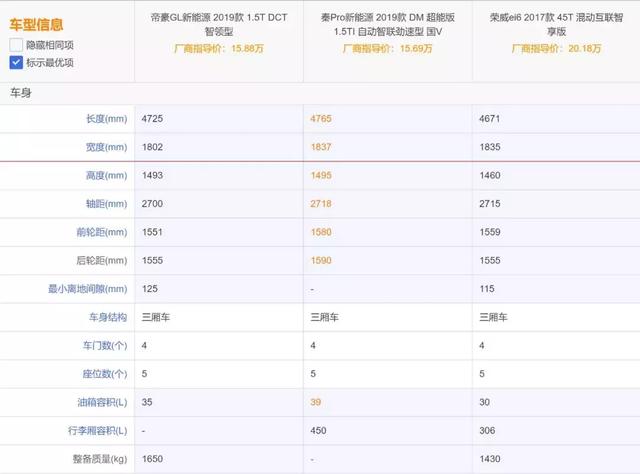Click the 长度(mm) row label
This screenshot has height=474, width=640.
point(107,119)
